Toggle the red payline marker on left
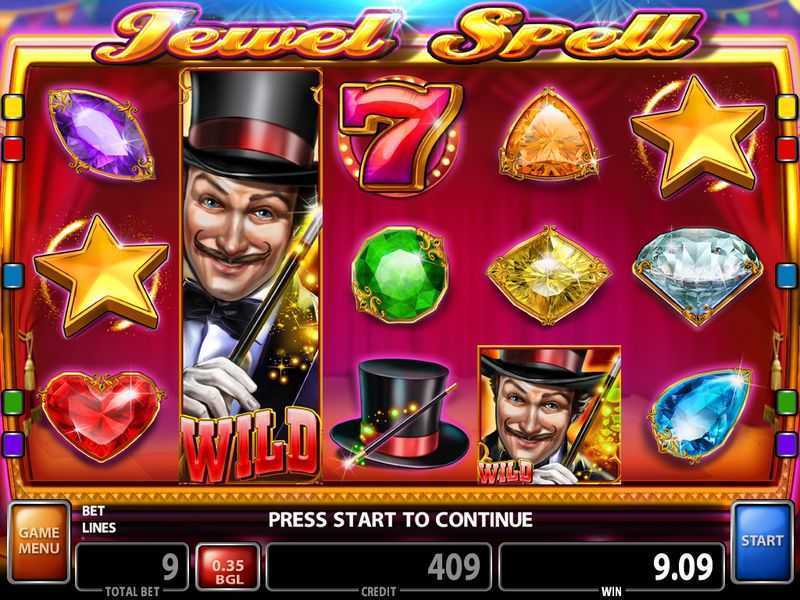The image size is (800, 600). [14, 149]
